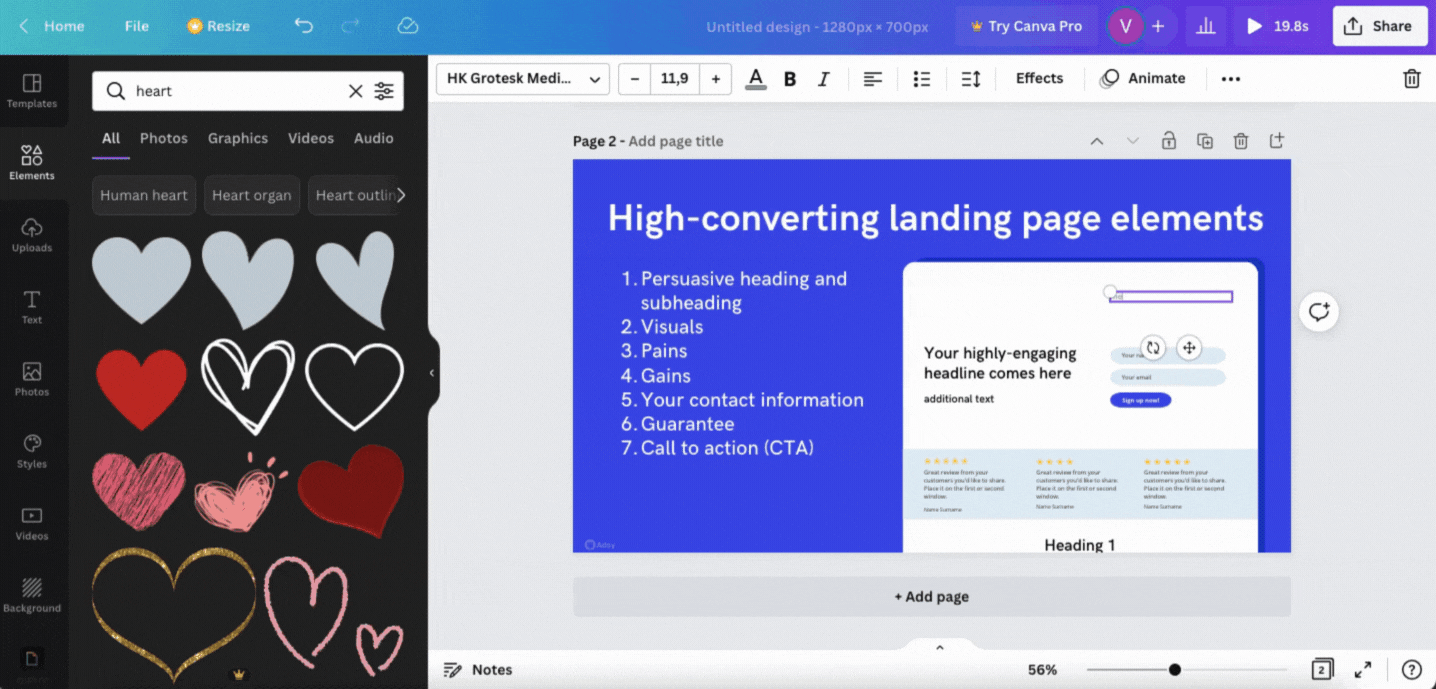Open the Photos sidebar panel

pos(32,379)
